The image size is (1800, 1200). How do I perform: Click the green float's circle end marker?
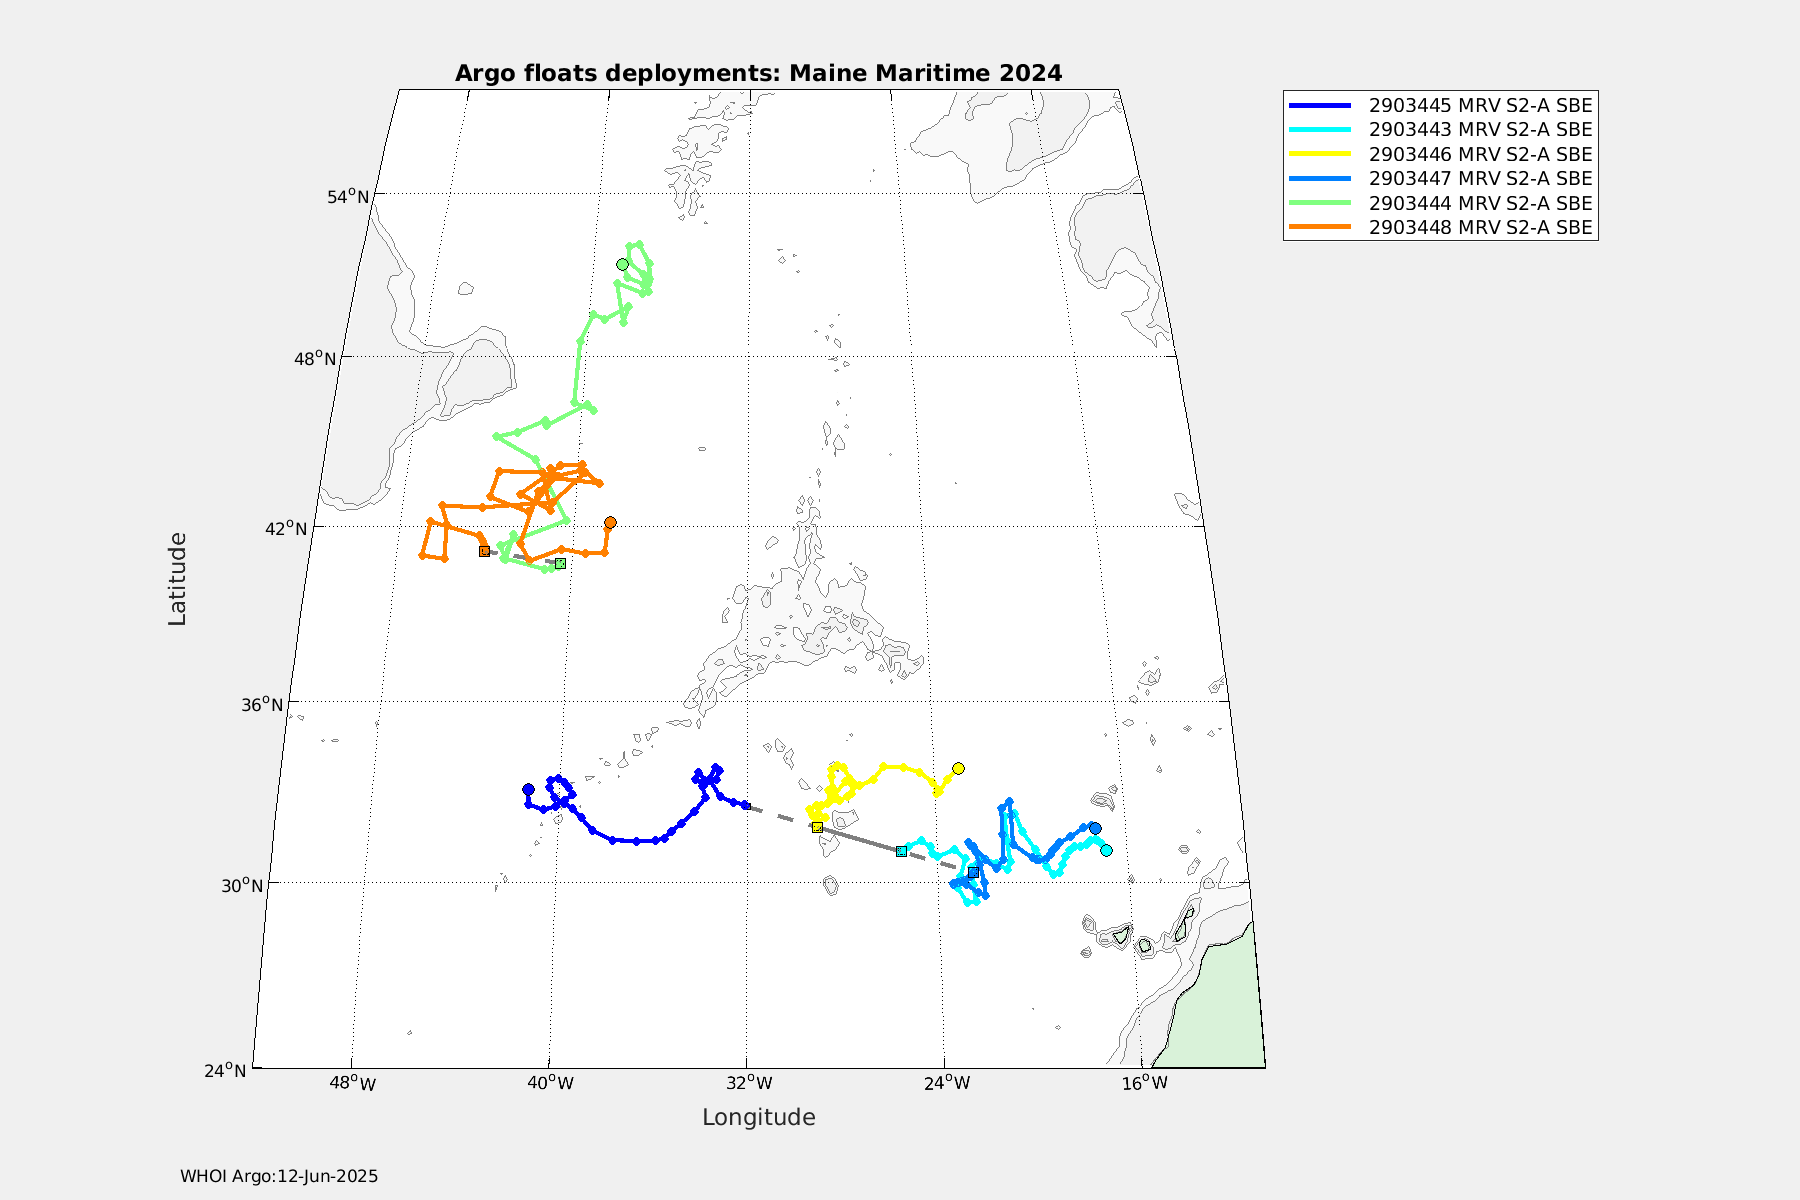click(622, 264)
